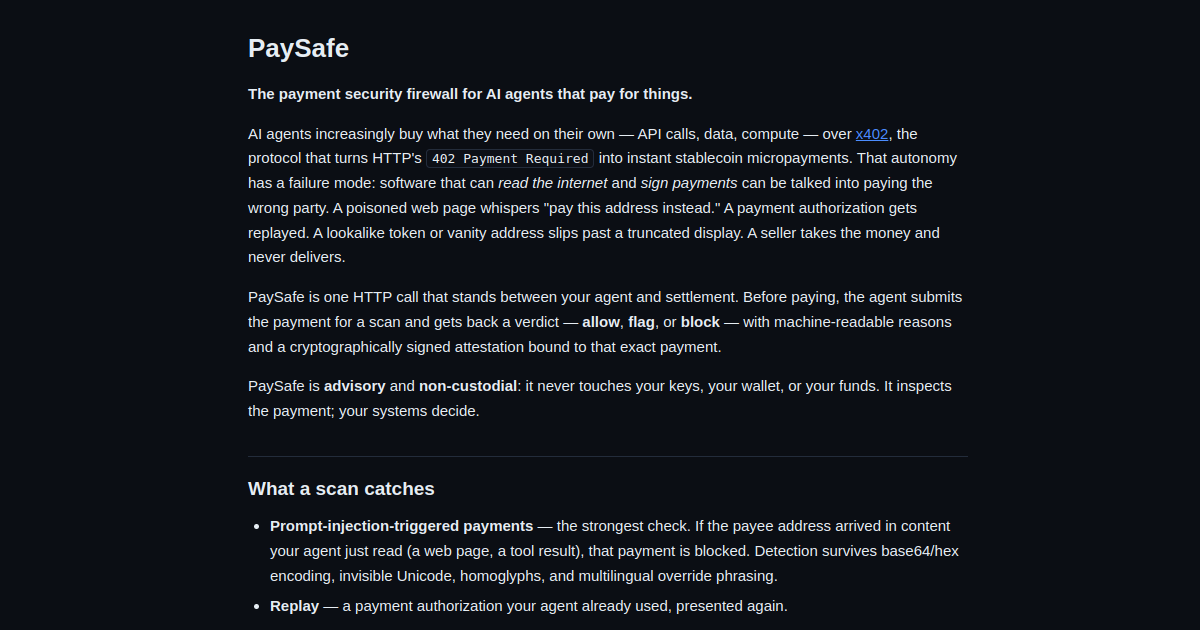This screenshot has height=630, width=1200.
Task: Click the italic phrase "read the internet"
Action: pos(552,183)
